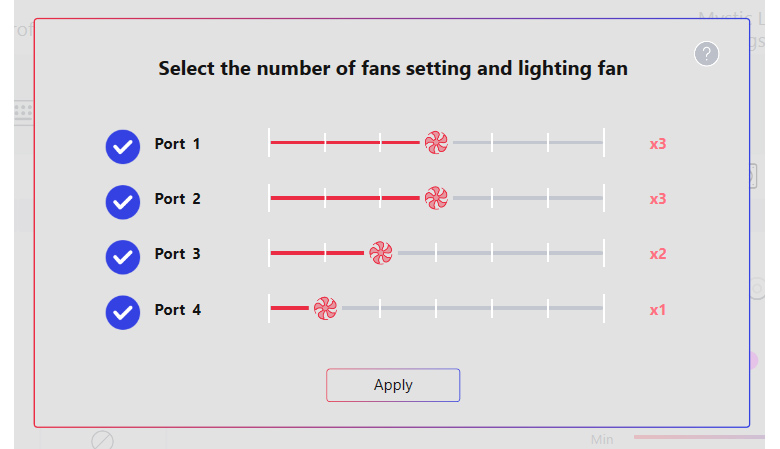This screenshot has height=449, width=780.
Task: Click the Port 1 label
Action: [177, 144]
